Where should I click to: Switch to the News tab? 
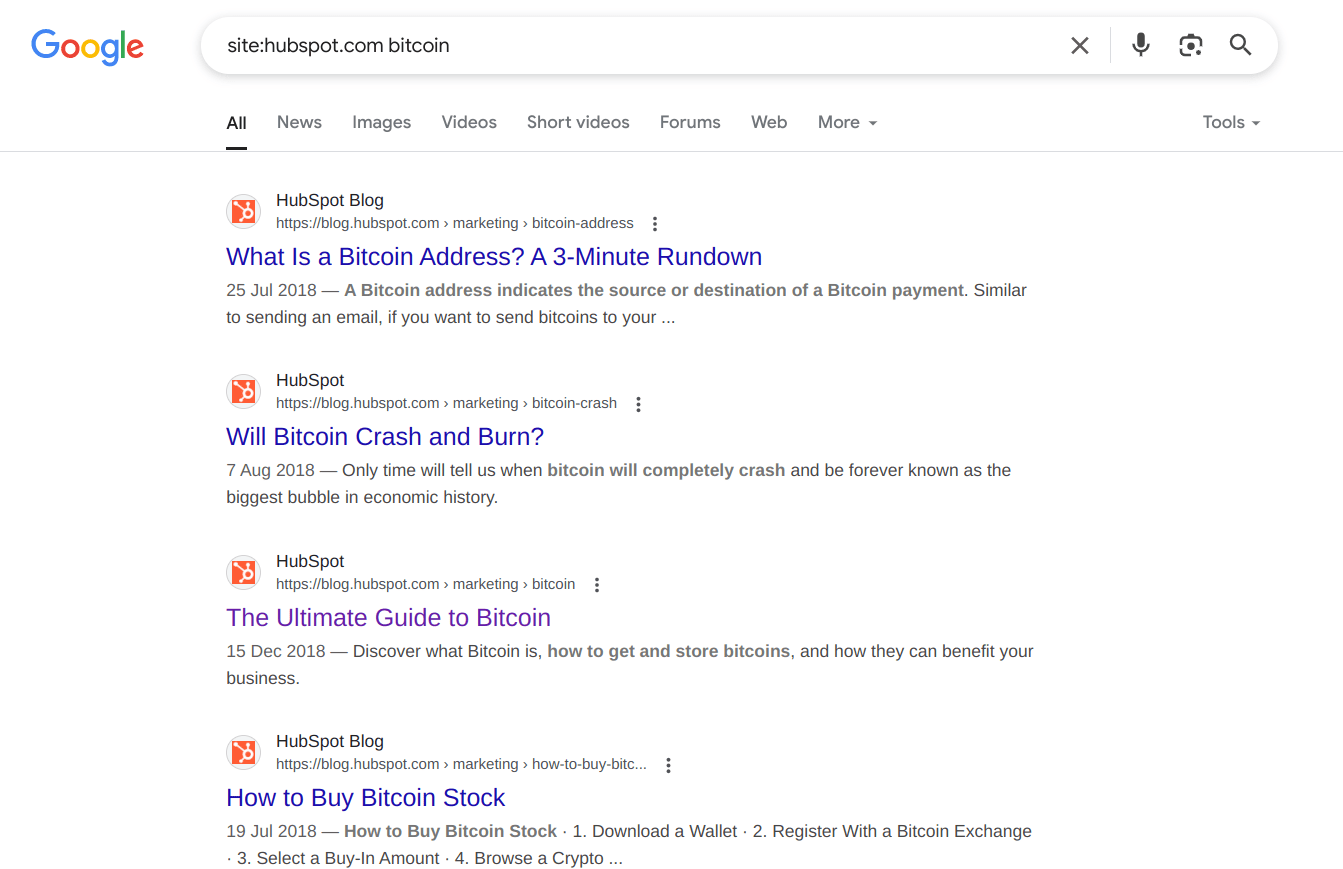tap(299, 122)
